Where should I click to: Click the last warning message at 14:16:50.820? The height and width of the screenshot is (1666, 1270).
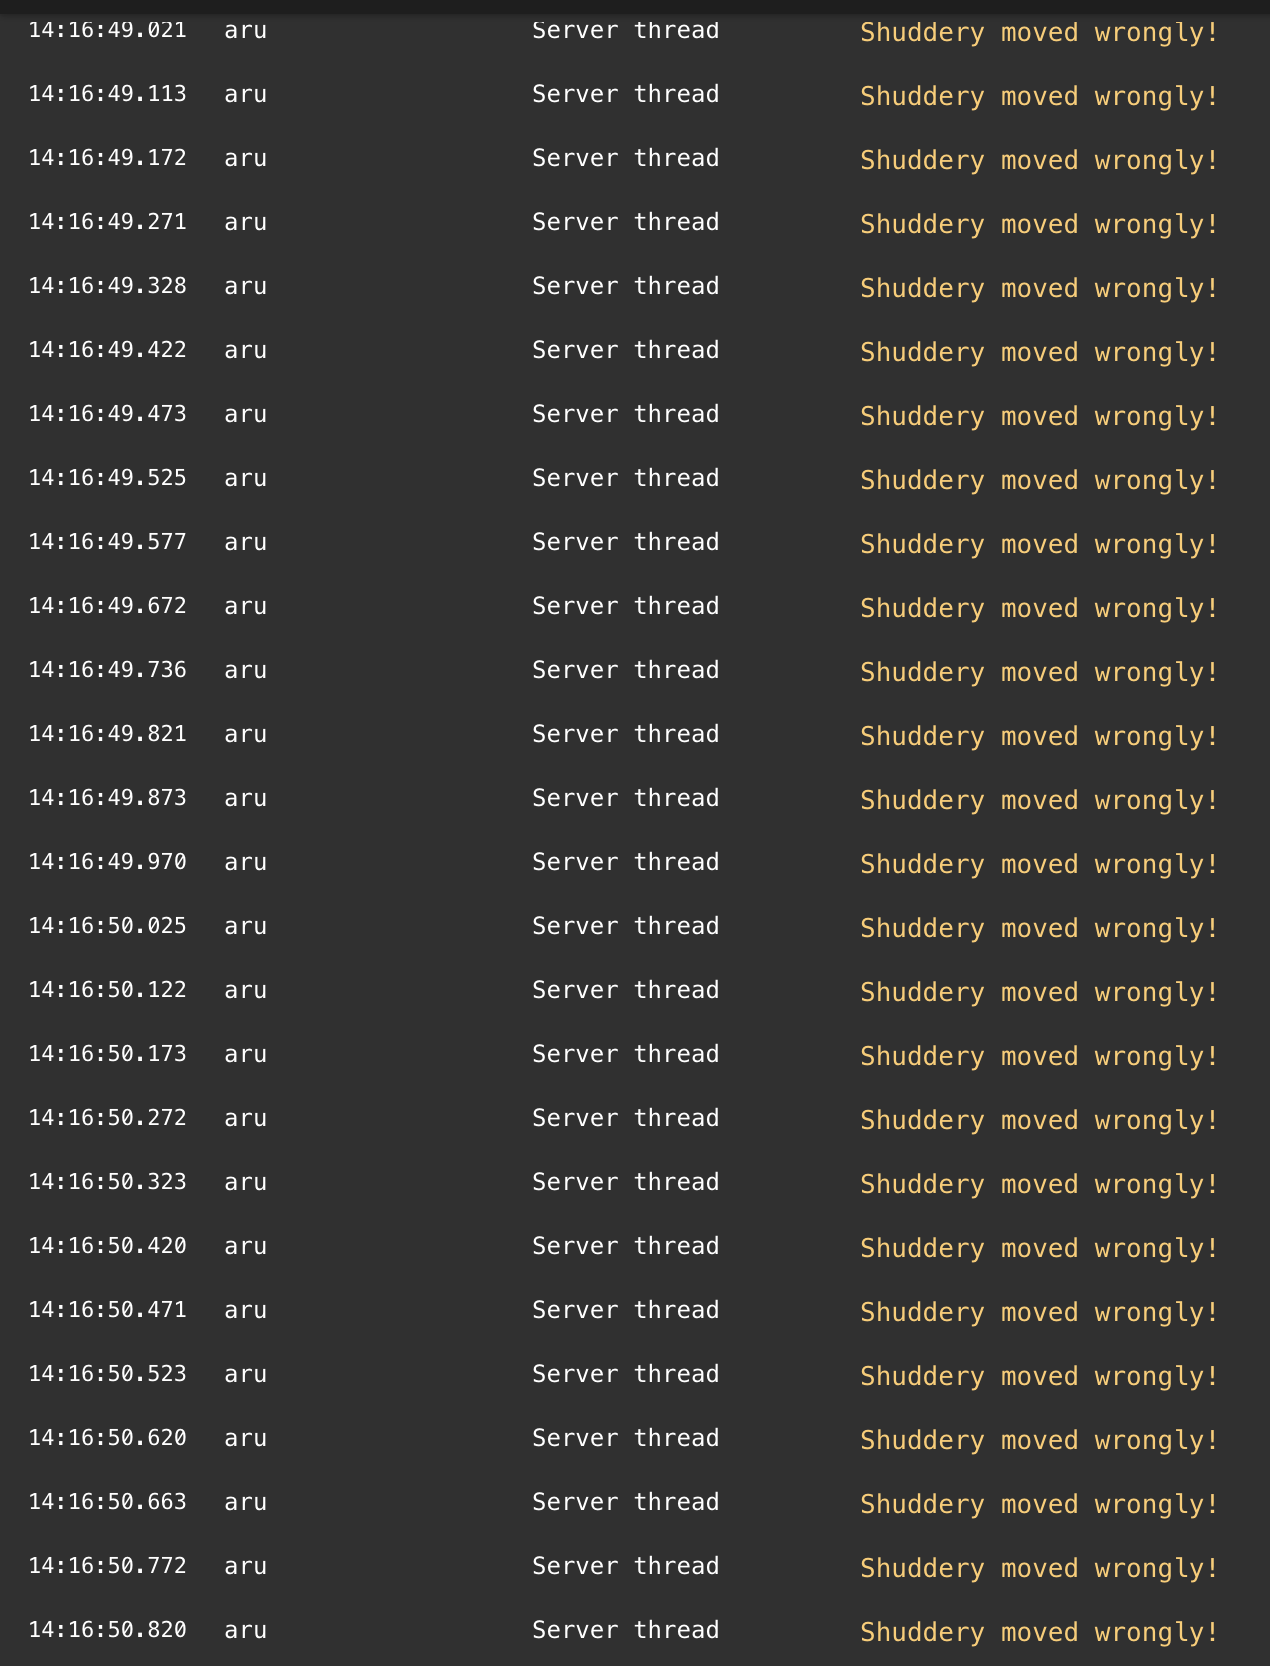click(1039, 1632)
